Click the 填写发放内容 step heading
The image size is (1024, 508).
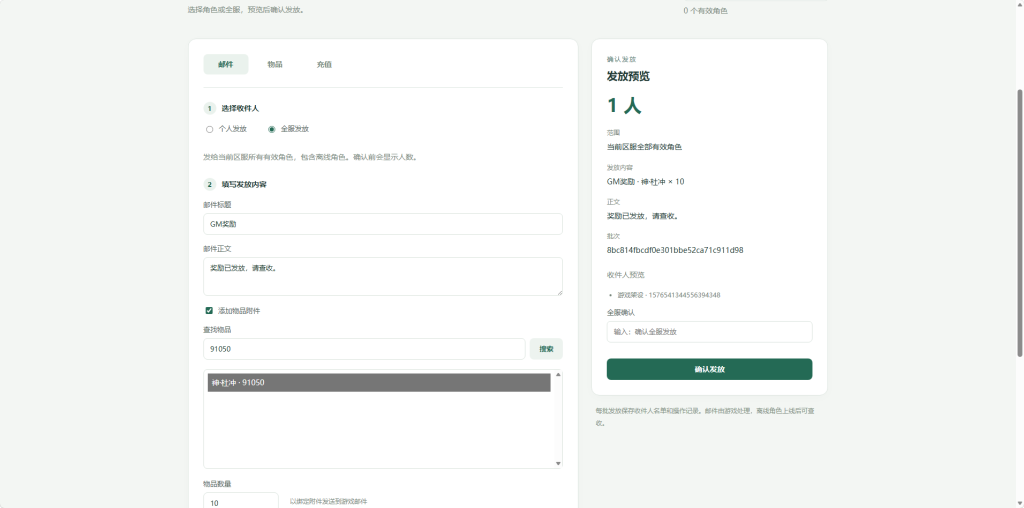tap(244, 184)
